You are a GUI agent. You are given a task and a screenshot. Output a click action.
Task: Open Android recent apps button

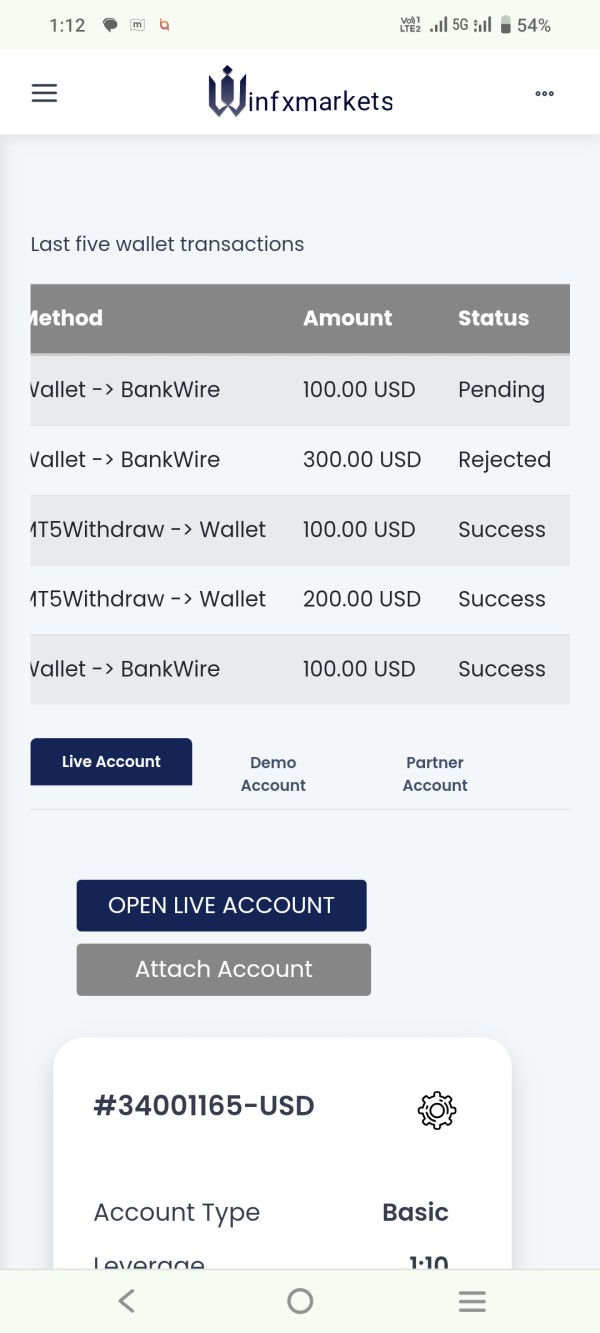[x=472, y=1300]
